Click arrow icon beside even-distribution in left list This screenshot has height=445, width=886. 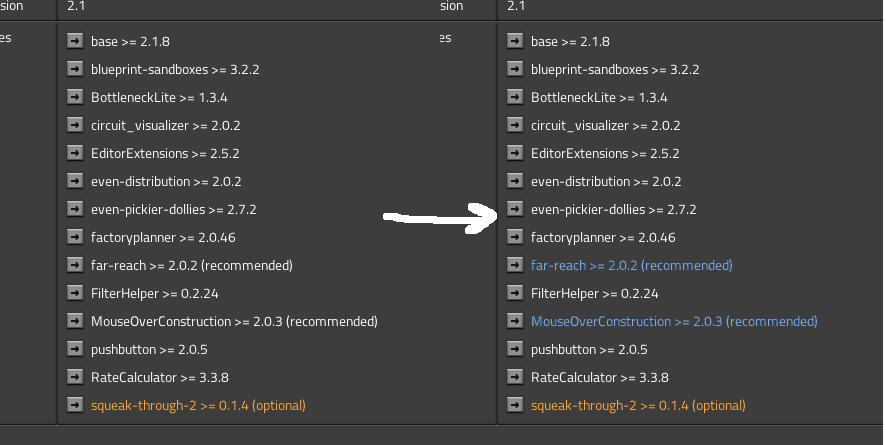click(75, 181)
